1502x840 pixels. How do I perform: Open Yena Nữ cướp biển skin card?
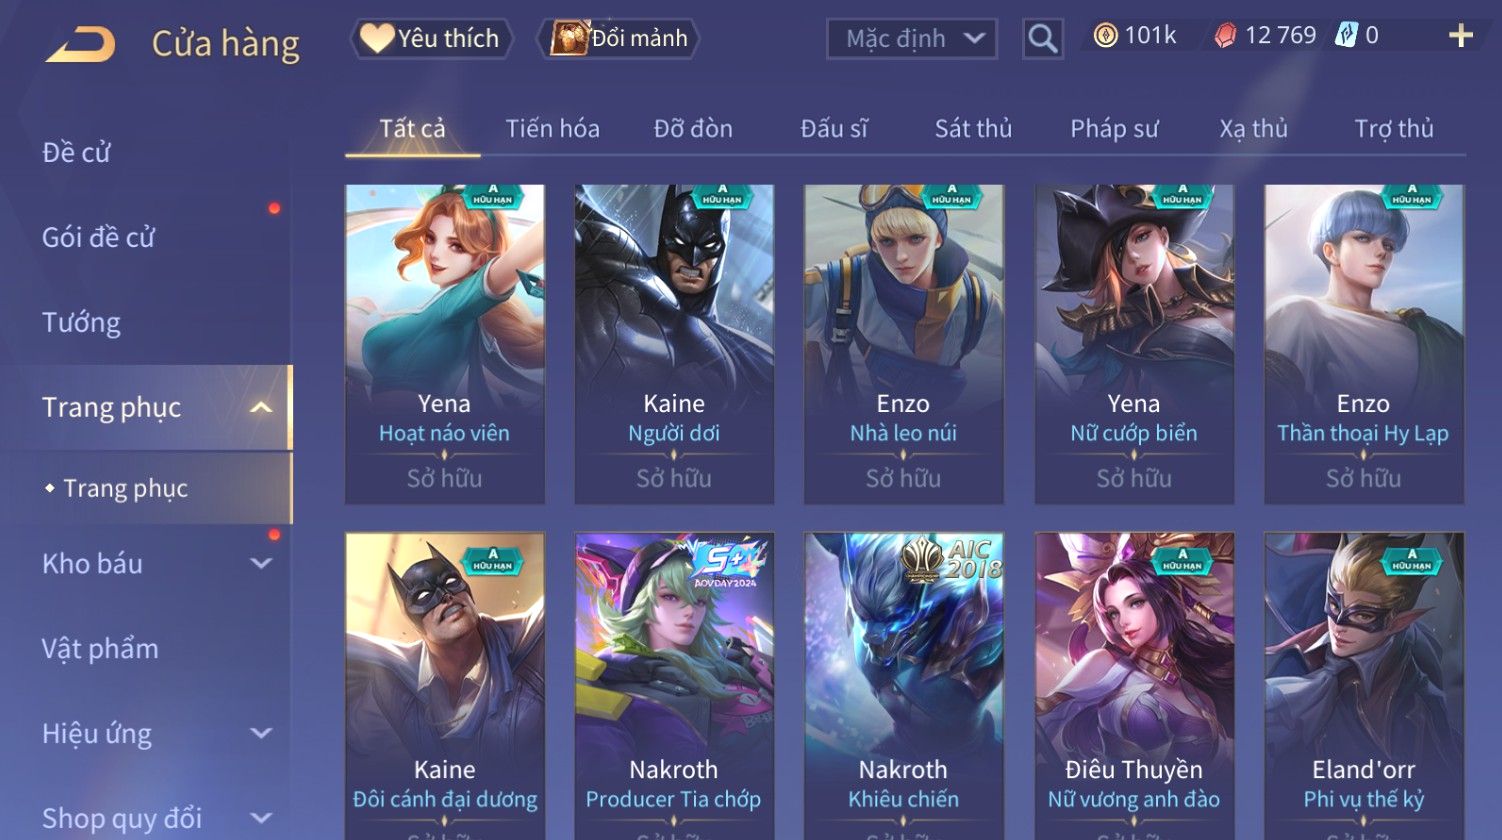click(1134, 344)
